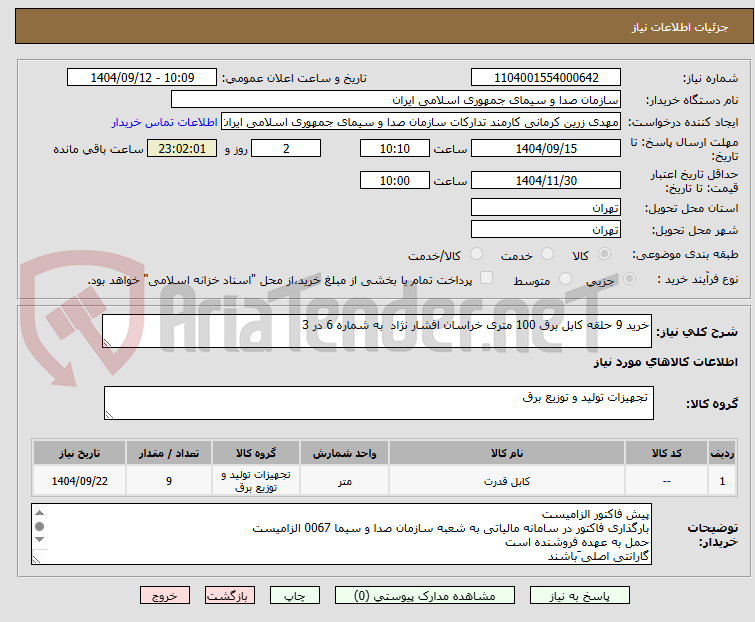Click scroll down arrow in buyer notes
The height and width of the screenshot is (622, 755).
(39, 539)
